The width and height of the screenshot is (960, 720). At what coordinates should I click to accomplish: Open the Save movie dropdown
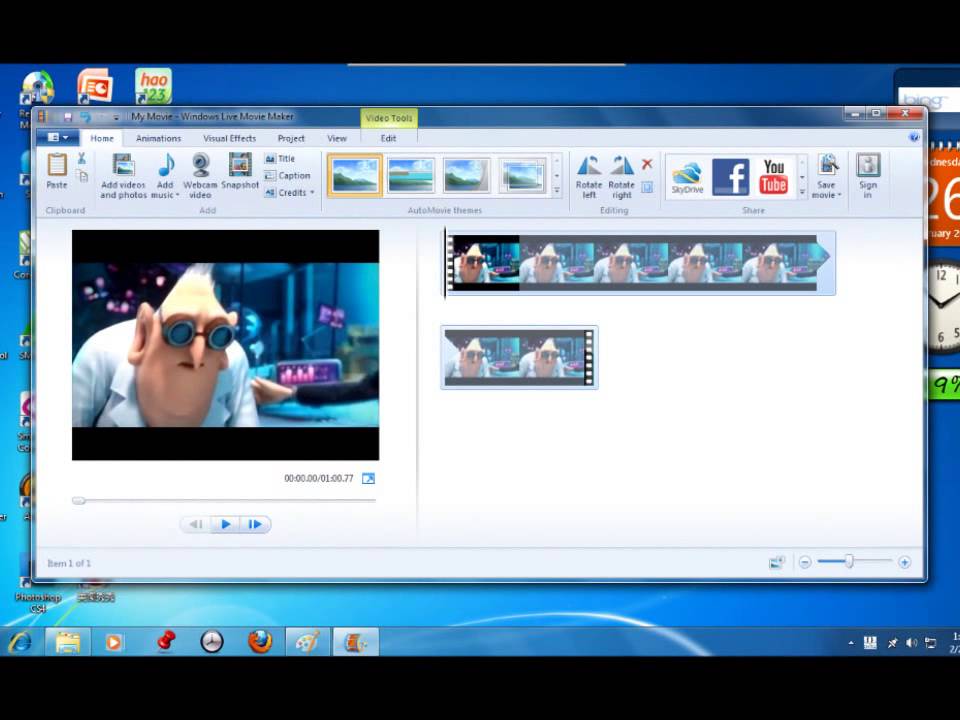coord(827,176)
